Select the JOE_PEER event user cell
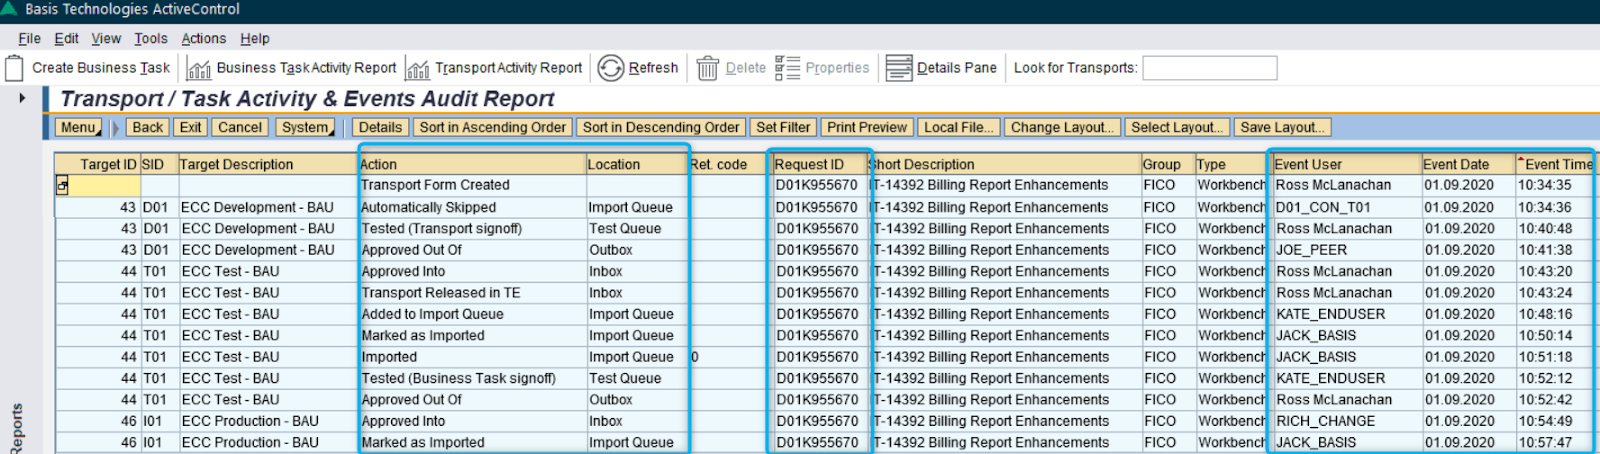 tap(1347, 250)
